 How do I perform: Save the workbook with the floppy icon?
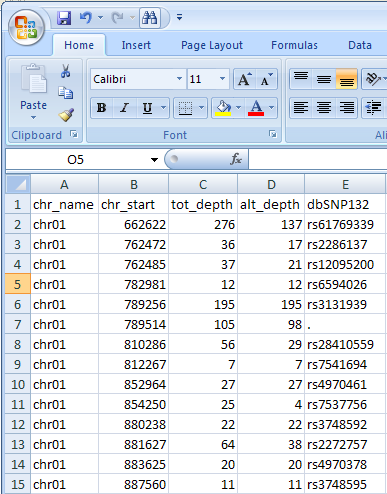(x=64, y=18)
